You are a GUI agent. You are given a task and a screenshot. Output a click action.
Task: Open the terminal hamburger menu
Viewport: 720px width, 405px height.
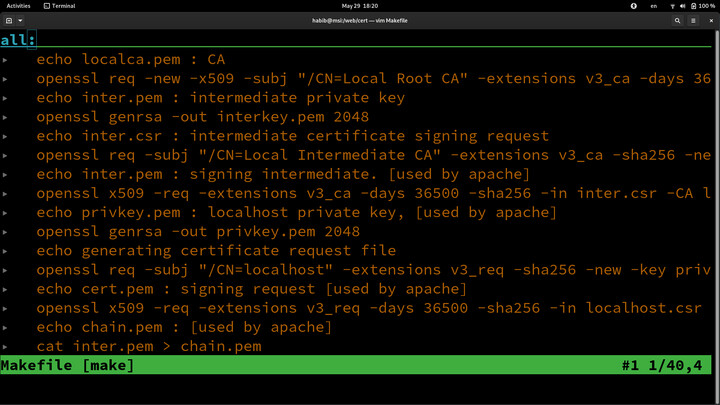click(693, 21)
